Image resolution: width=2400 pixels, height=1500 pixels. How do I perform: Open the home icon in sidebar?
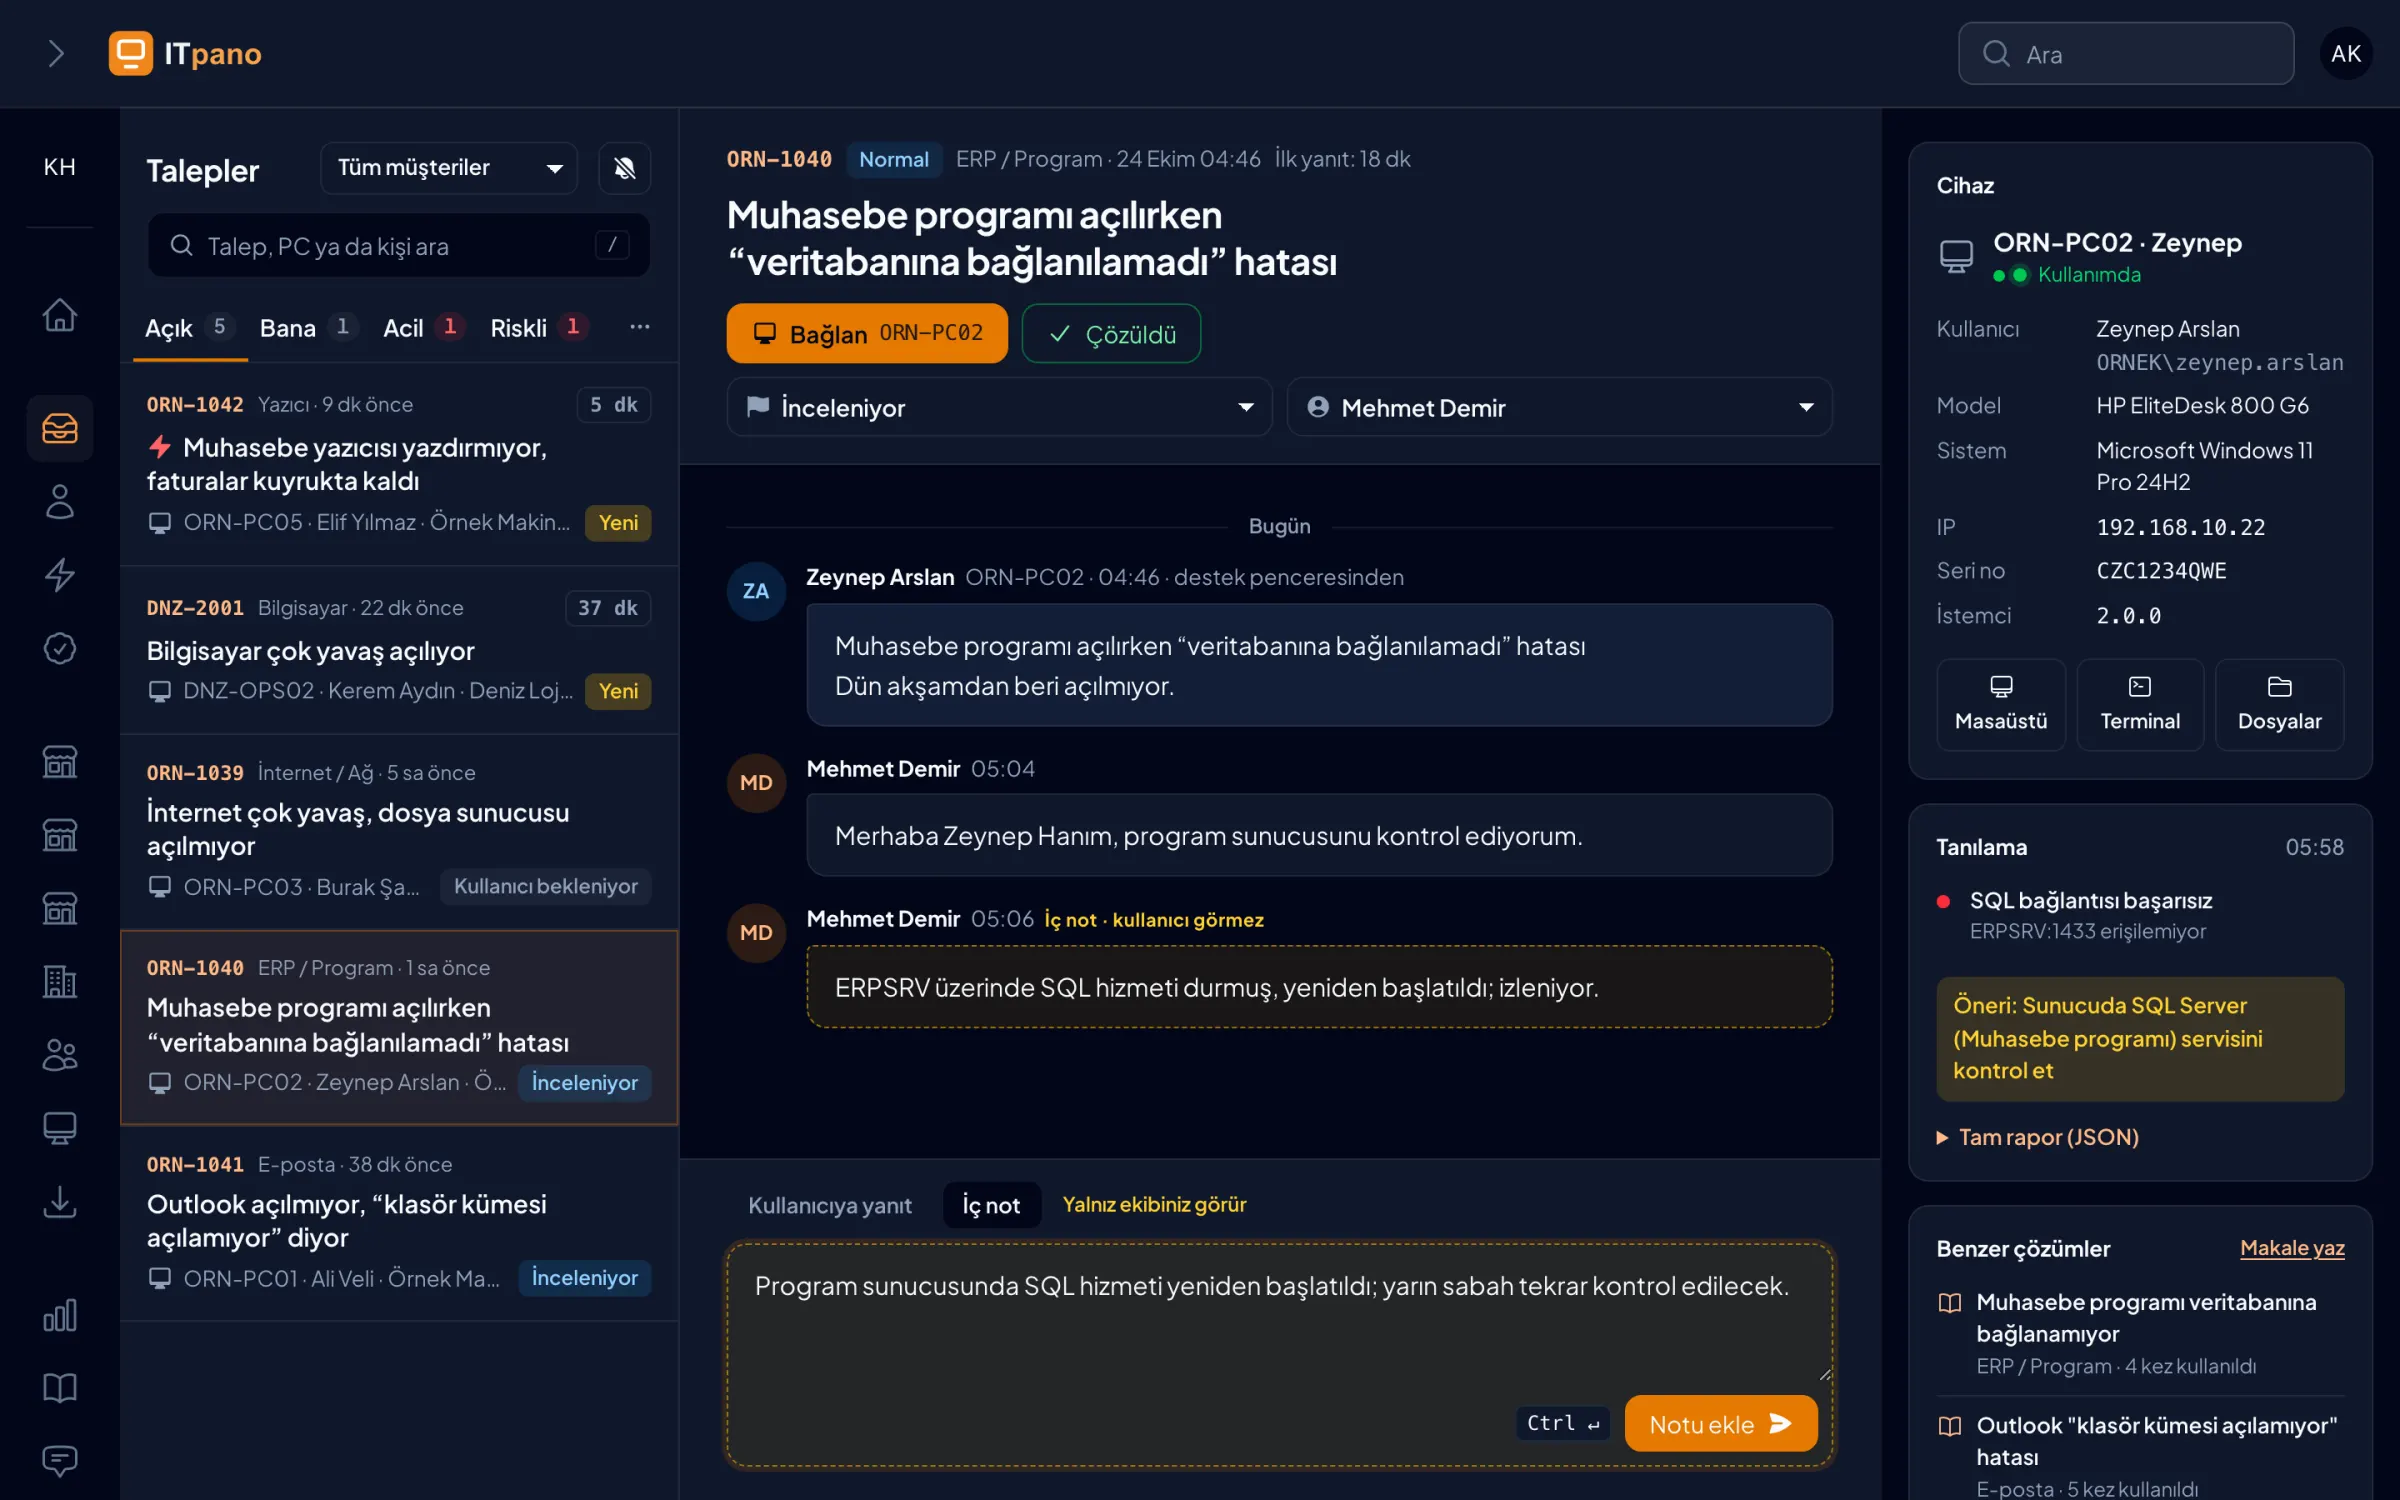60,315
